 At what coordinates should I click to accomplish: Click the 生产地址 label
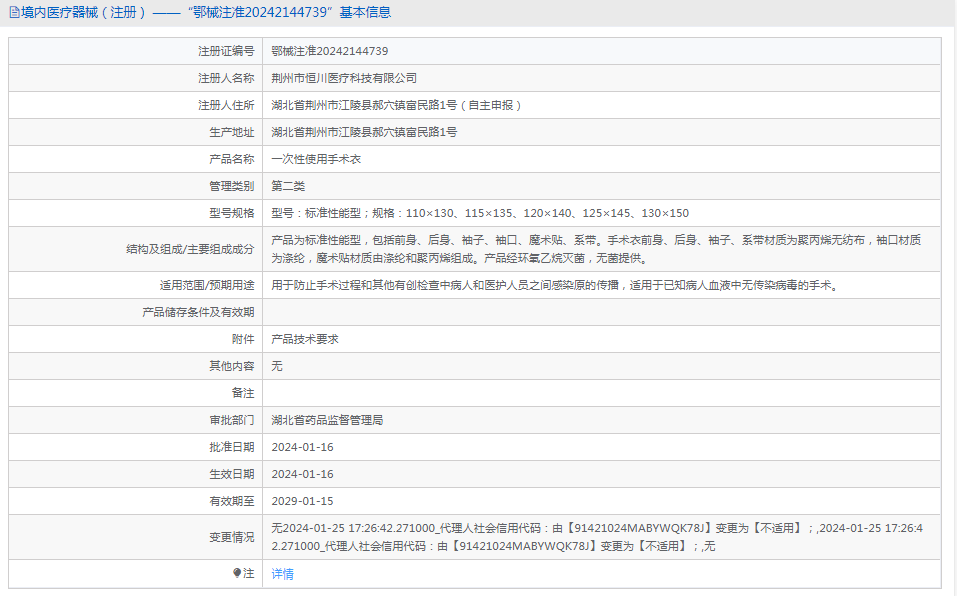click(x=231, y=132)
